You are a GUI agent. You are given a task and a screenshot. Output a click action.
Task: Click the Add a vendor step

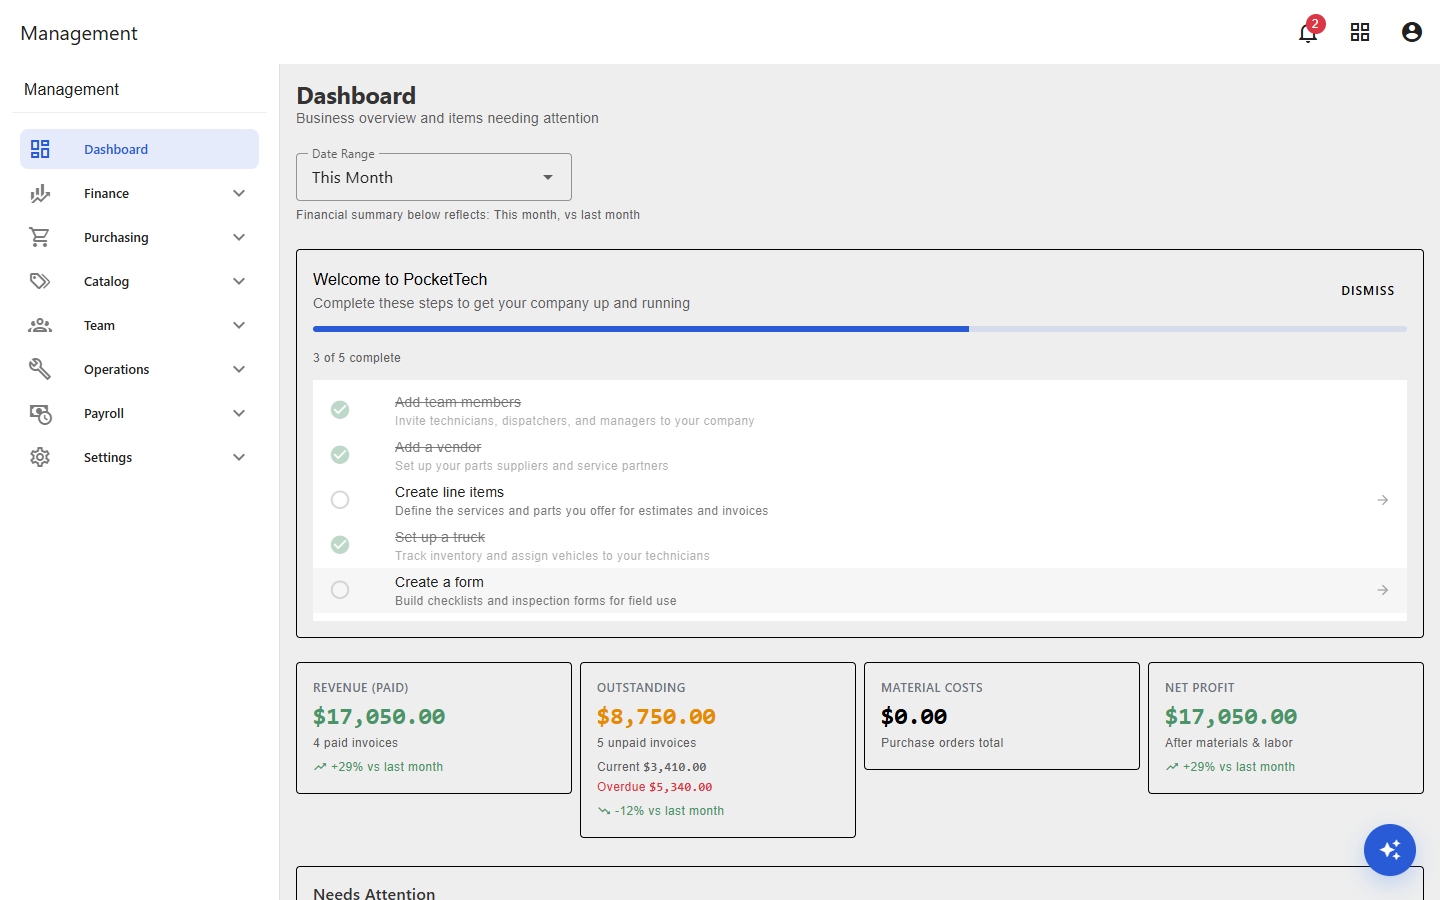pos(860,455)
